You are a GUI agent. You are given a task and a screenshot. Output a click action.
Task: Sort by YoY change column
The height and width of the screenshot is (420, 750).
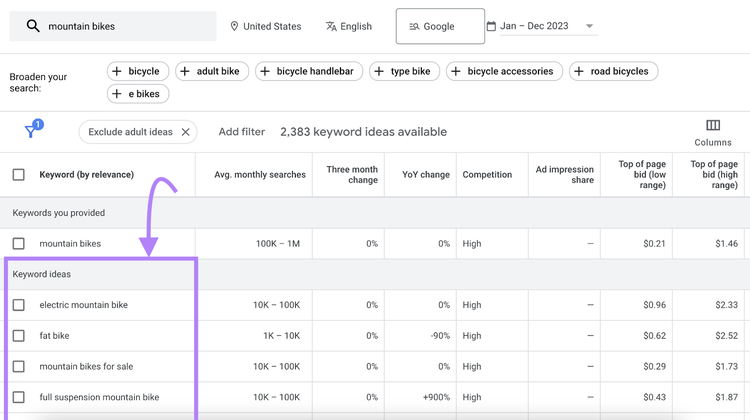(426, 175)
